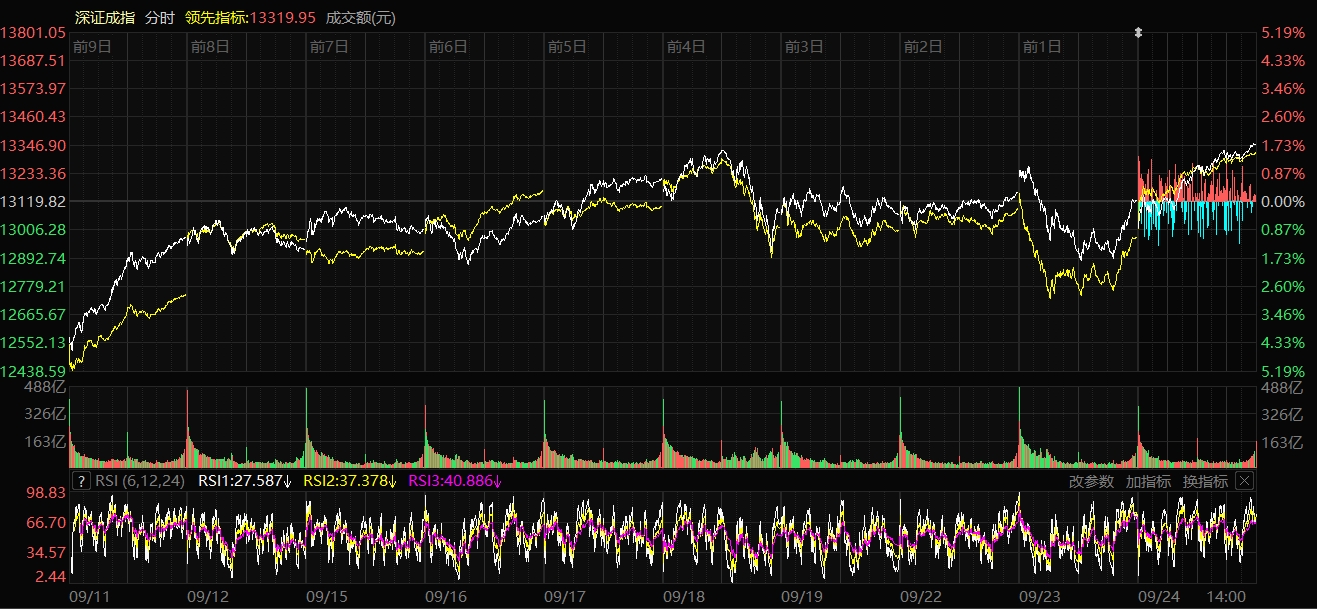
Task: Select the 分时 chart mode label
Action: 159,17
